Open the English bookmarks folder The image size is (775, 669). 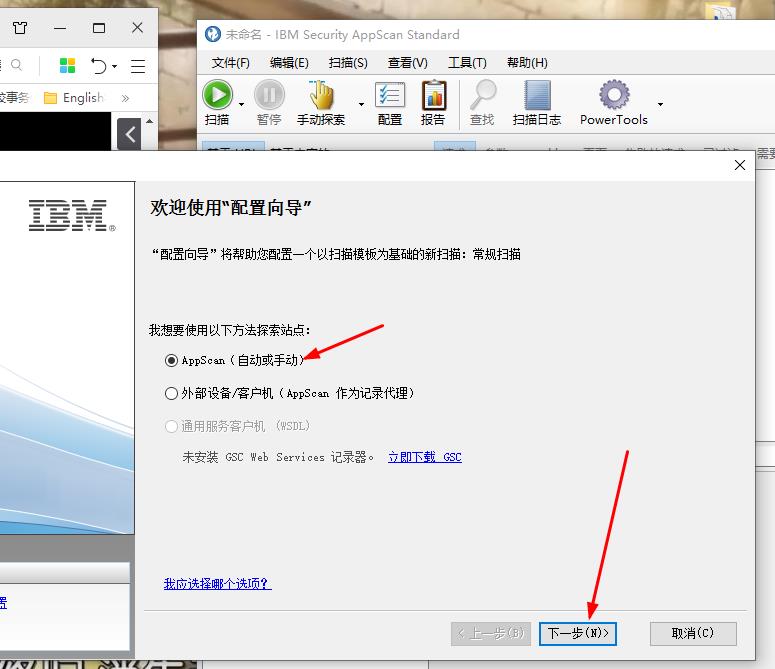pos(74,98)
